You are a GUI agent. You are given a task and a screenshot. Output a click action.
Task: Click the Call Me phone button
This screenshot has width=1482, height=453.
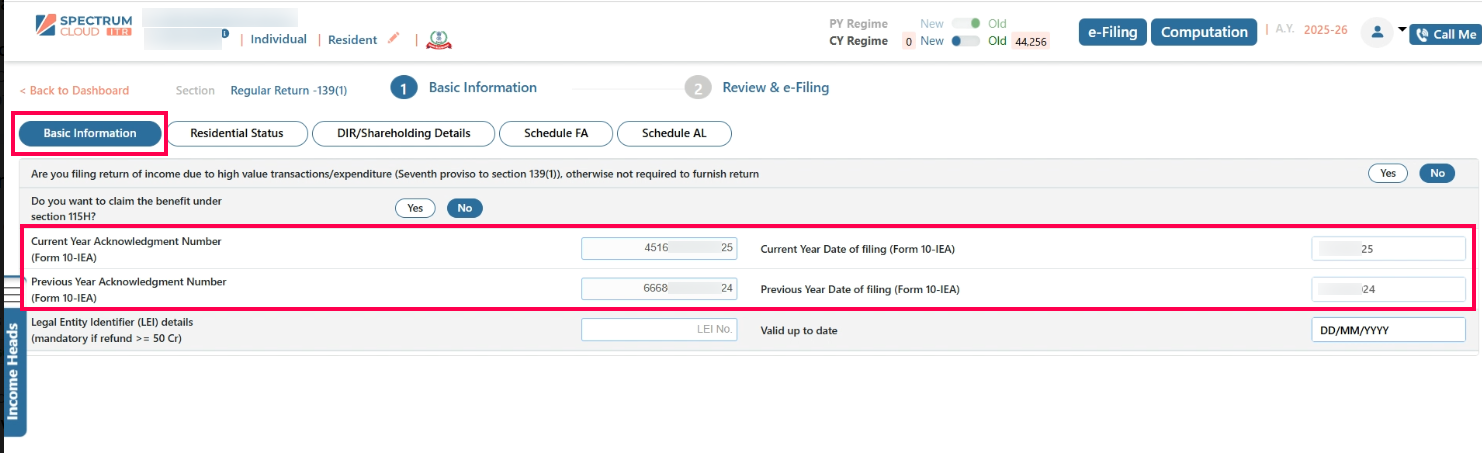coord(1445,34)
